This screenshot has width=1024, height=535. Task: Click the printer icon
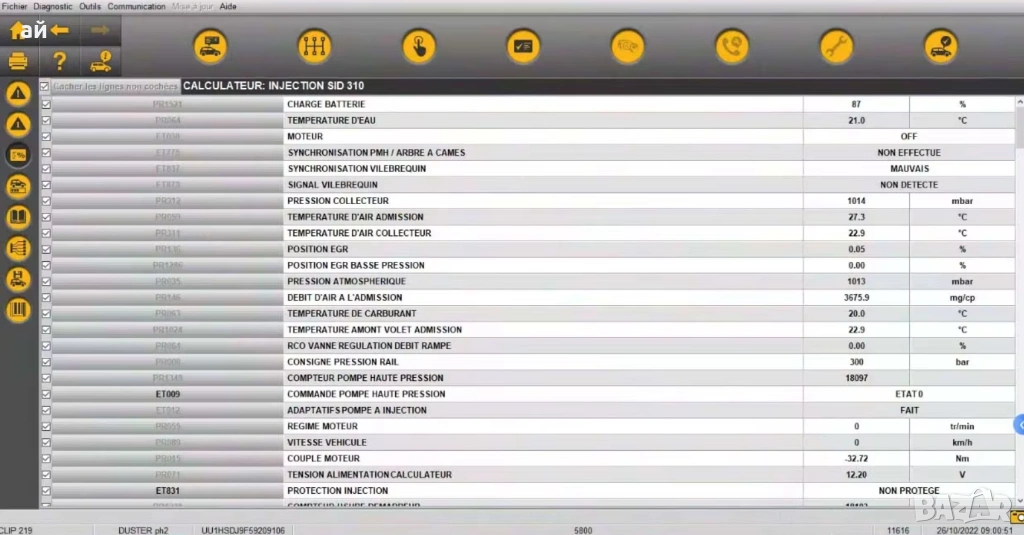point(18,62)
